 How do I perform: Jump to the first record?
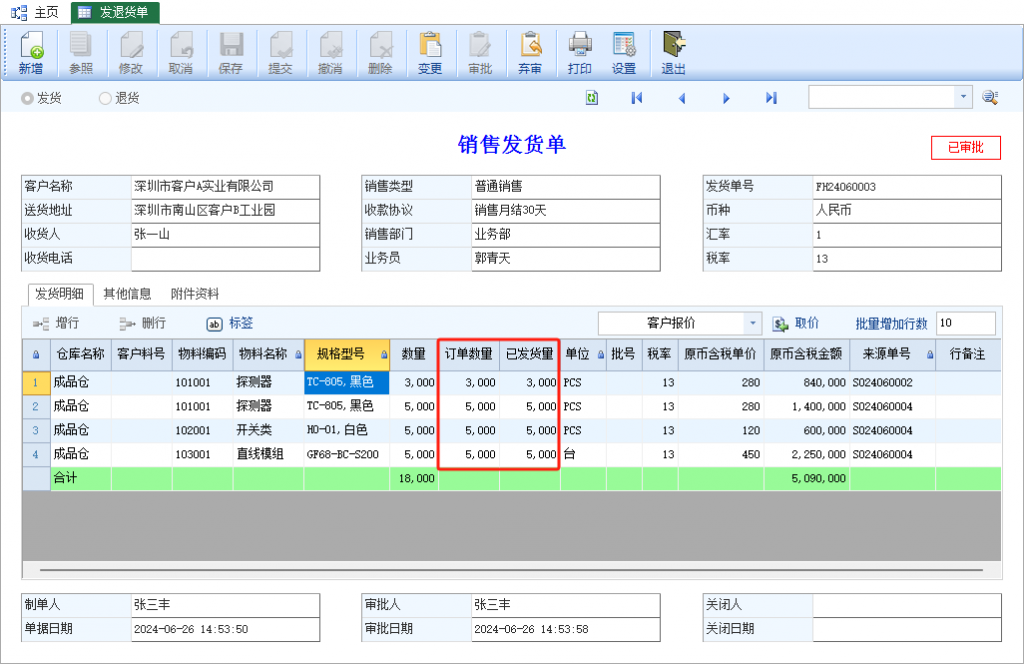[636, 98]
